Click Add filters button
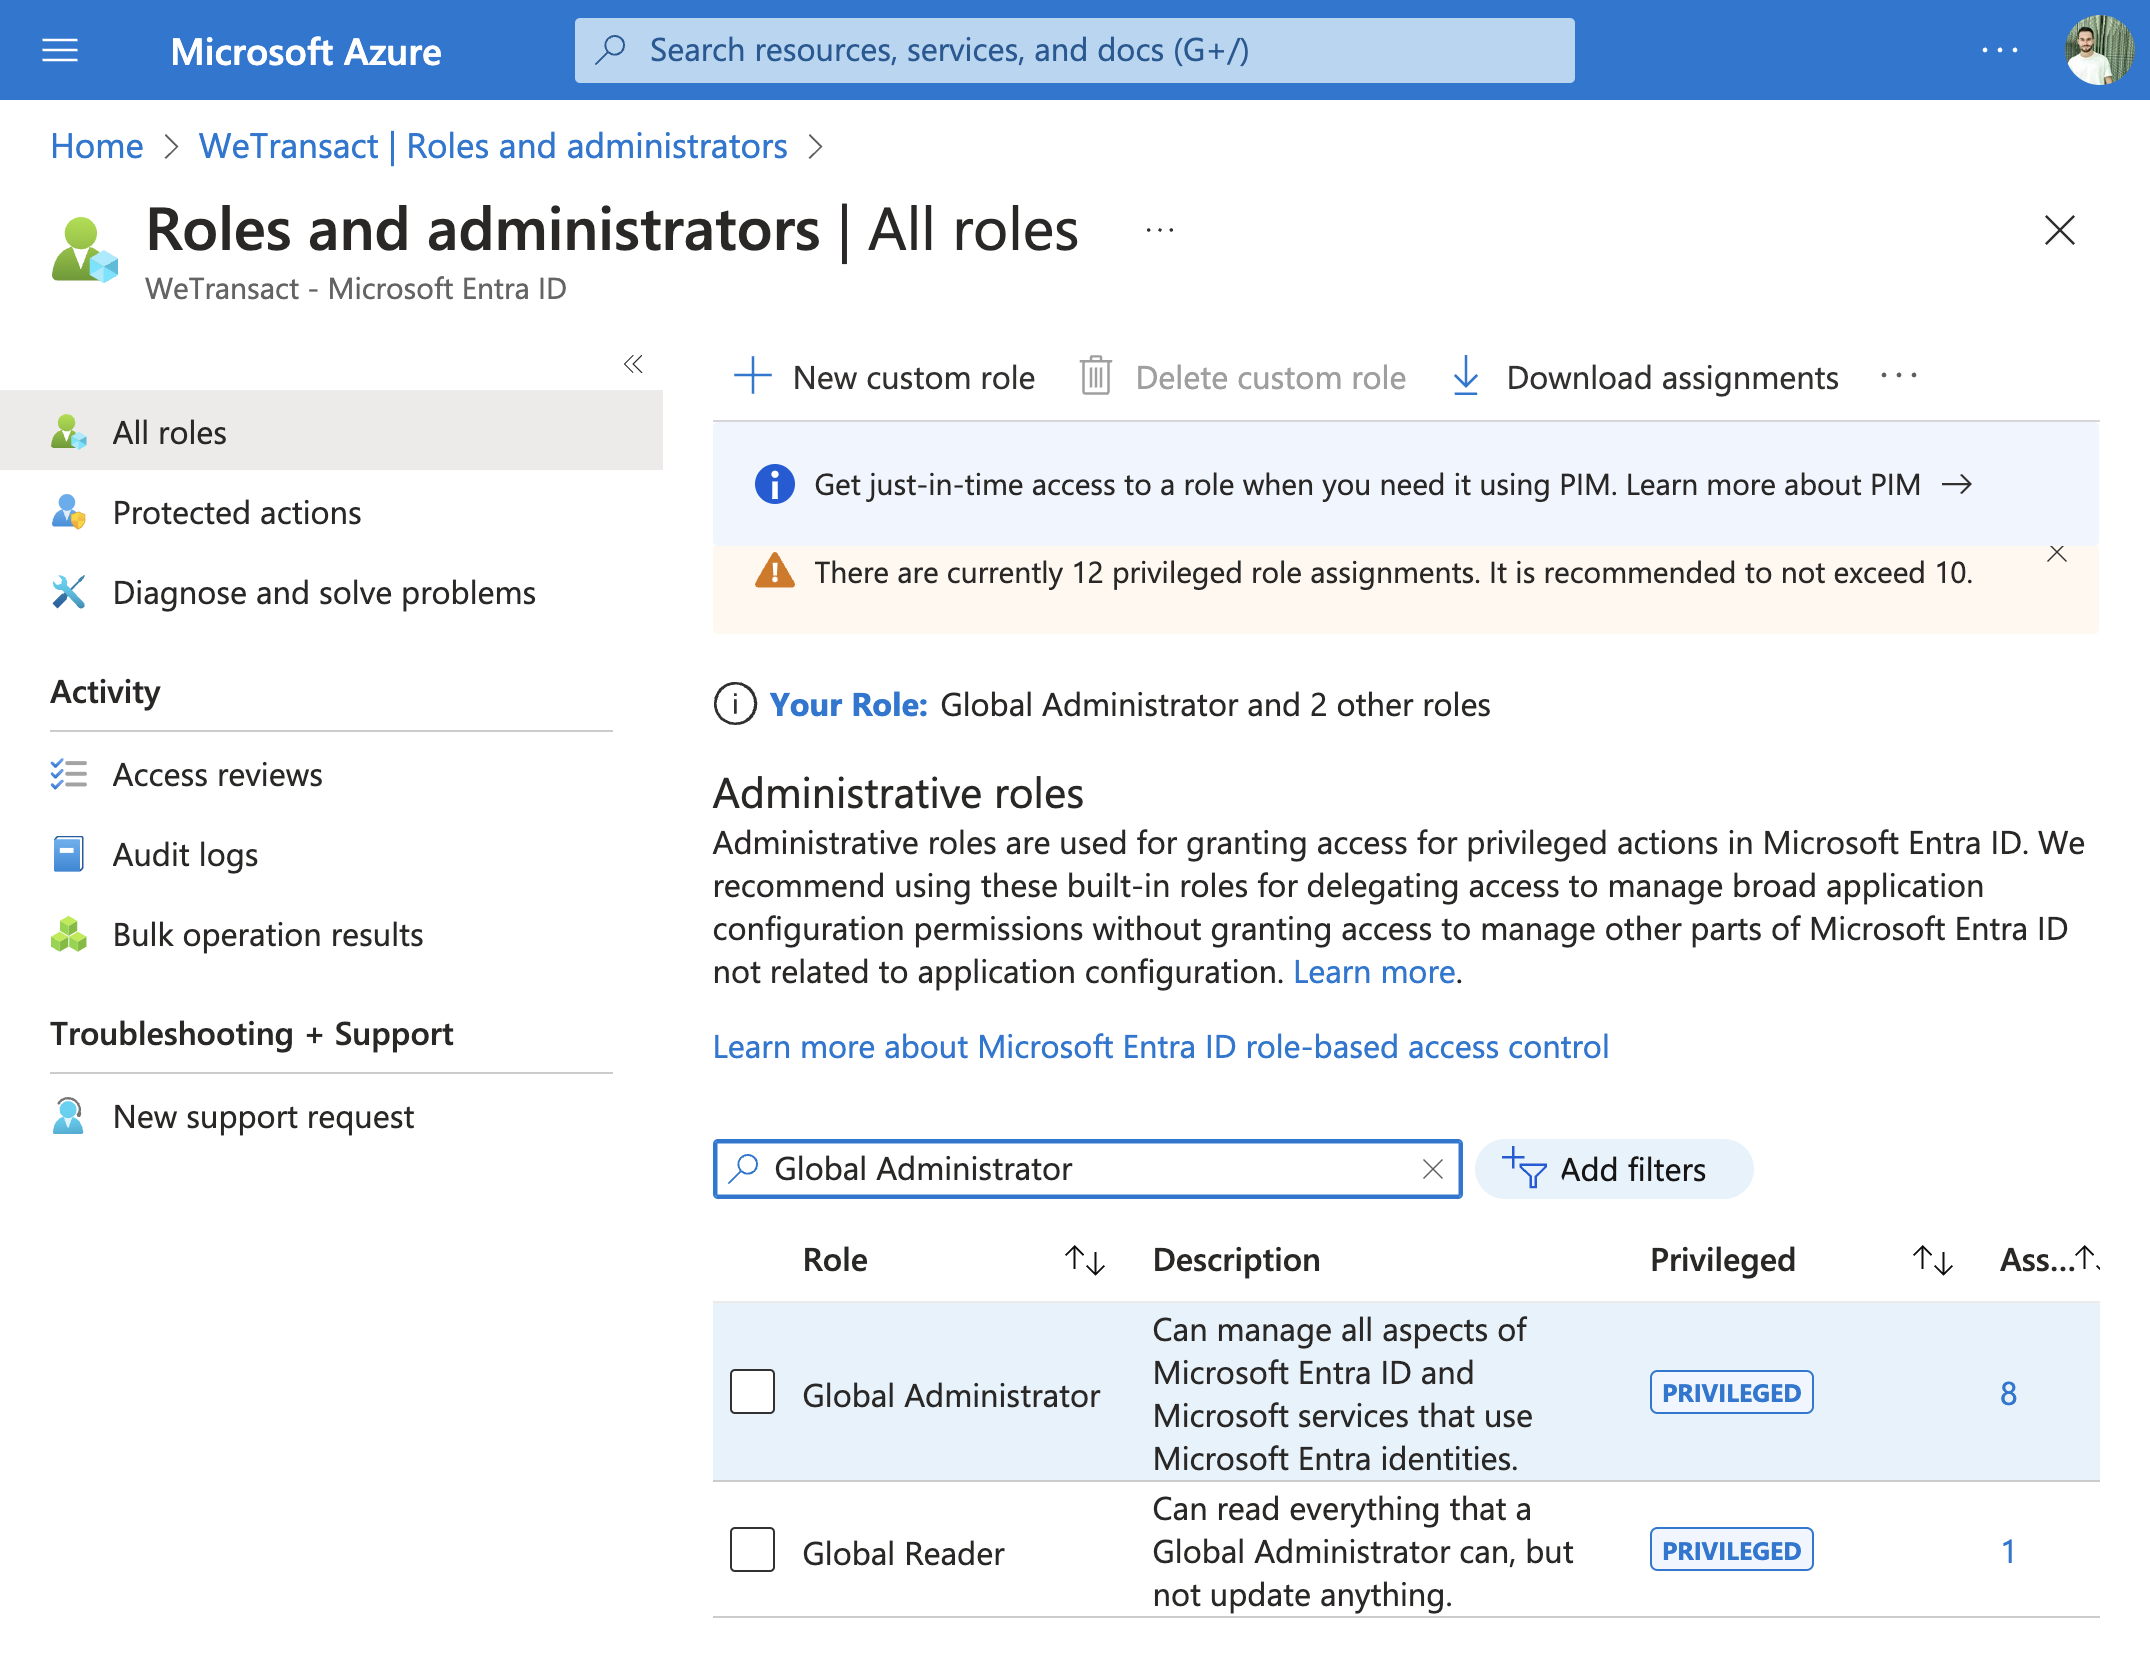The image size is (2150, 1664). (x=1613, y=1168)
